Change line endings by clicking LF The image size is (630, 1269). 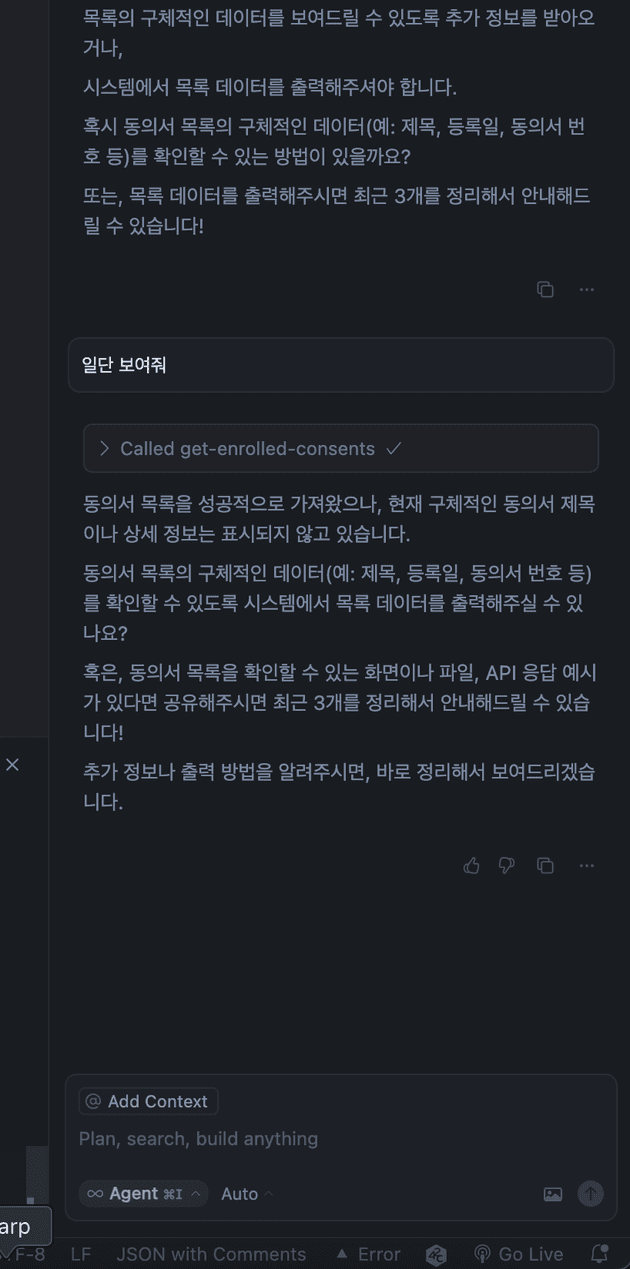79,1253
